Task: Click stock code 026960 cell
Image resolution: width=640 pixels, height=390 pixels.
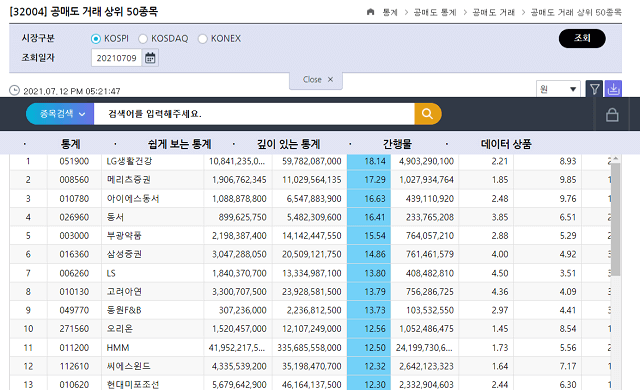Action: coord(74,217)
